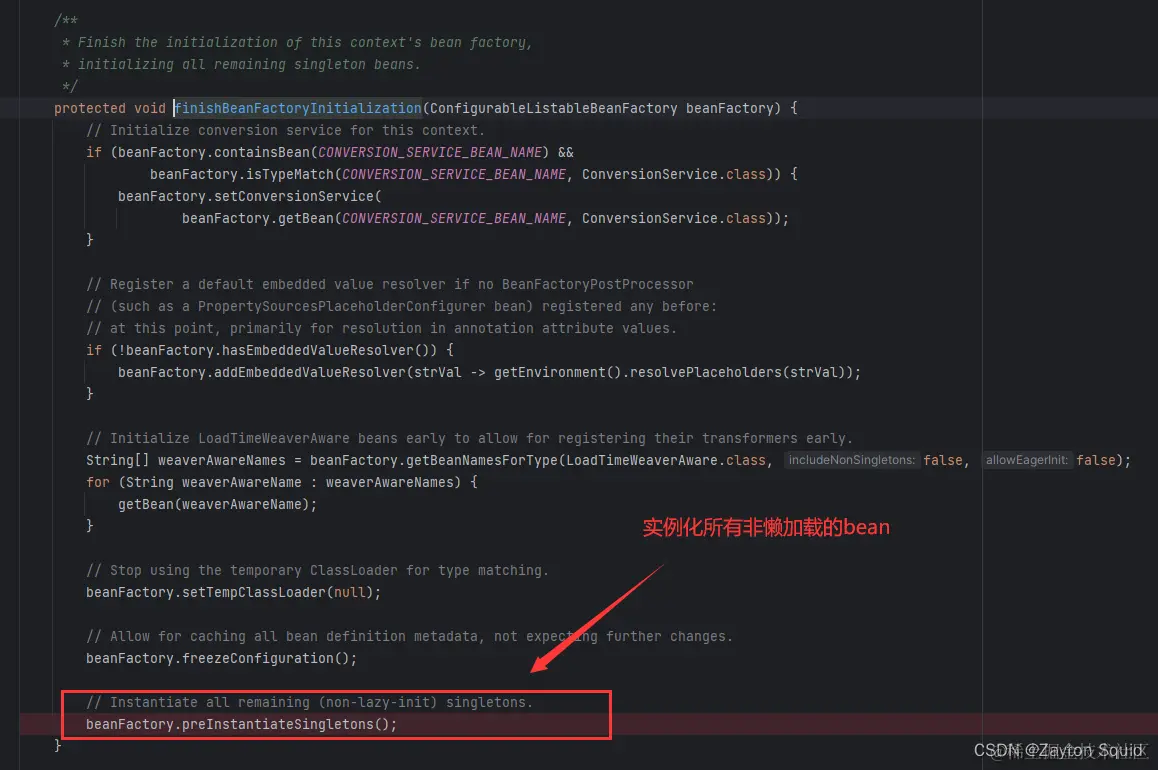Click the 'includeNonSingletons:' inlay hint

coord(852,461)
